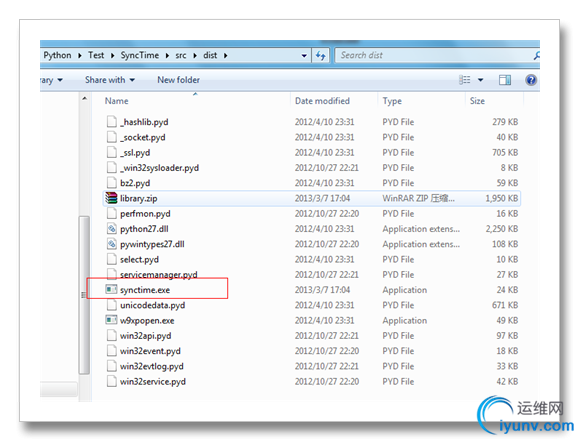Screen dimensions: 580x442
Task: Click the WinRAR ZIP type cell
Action: [418, 198]
